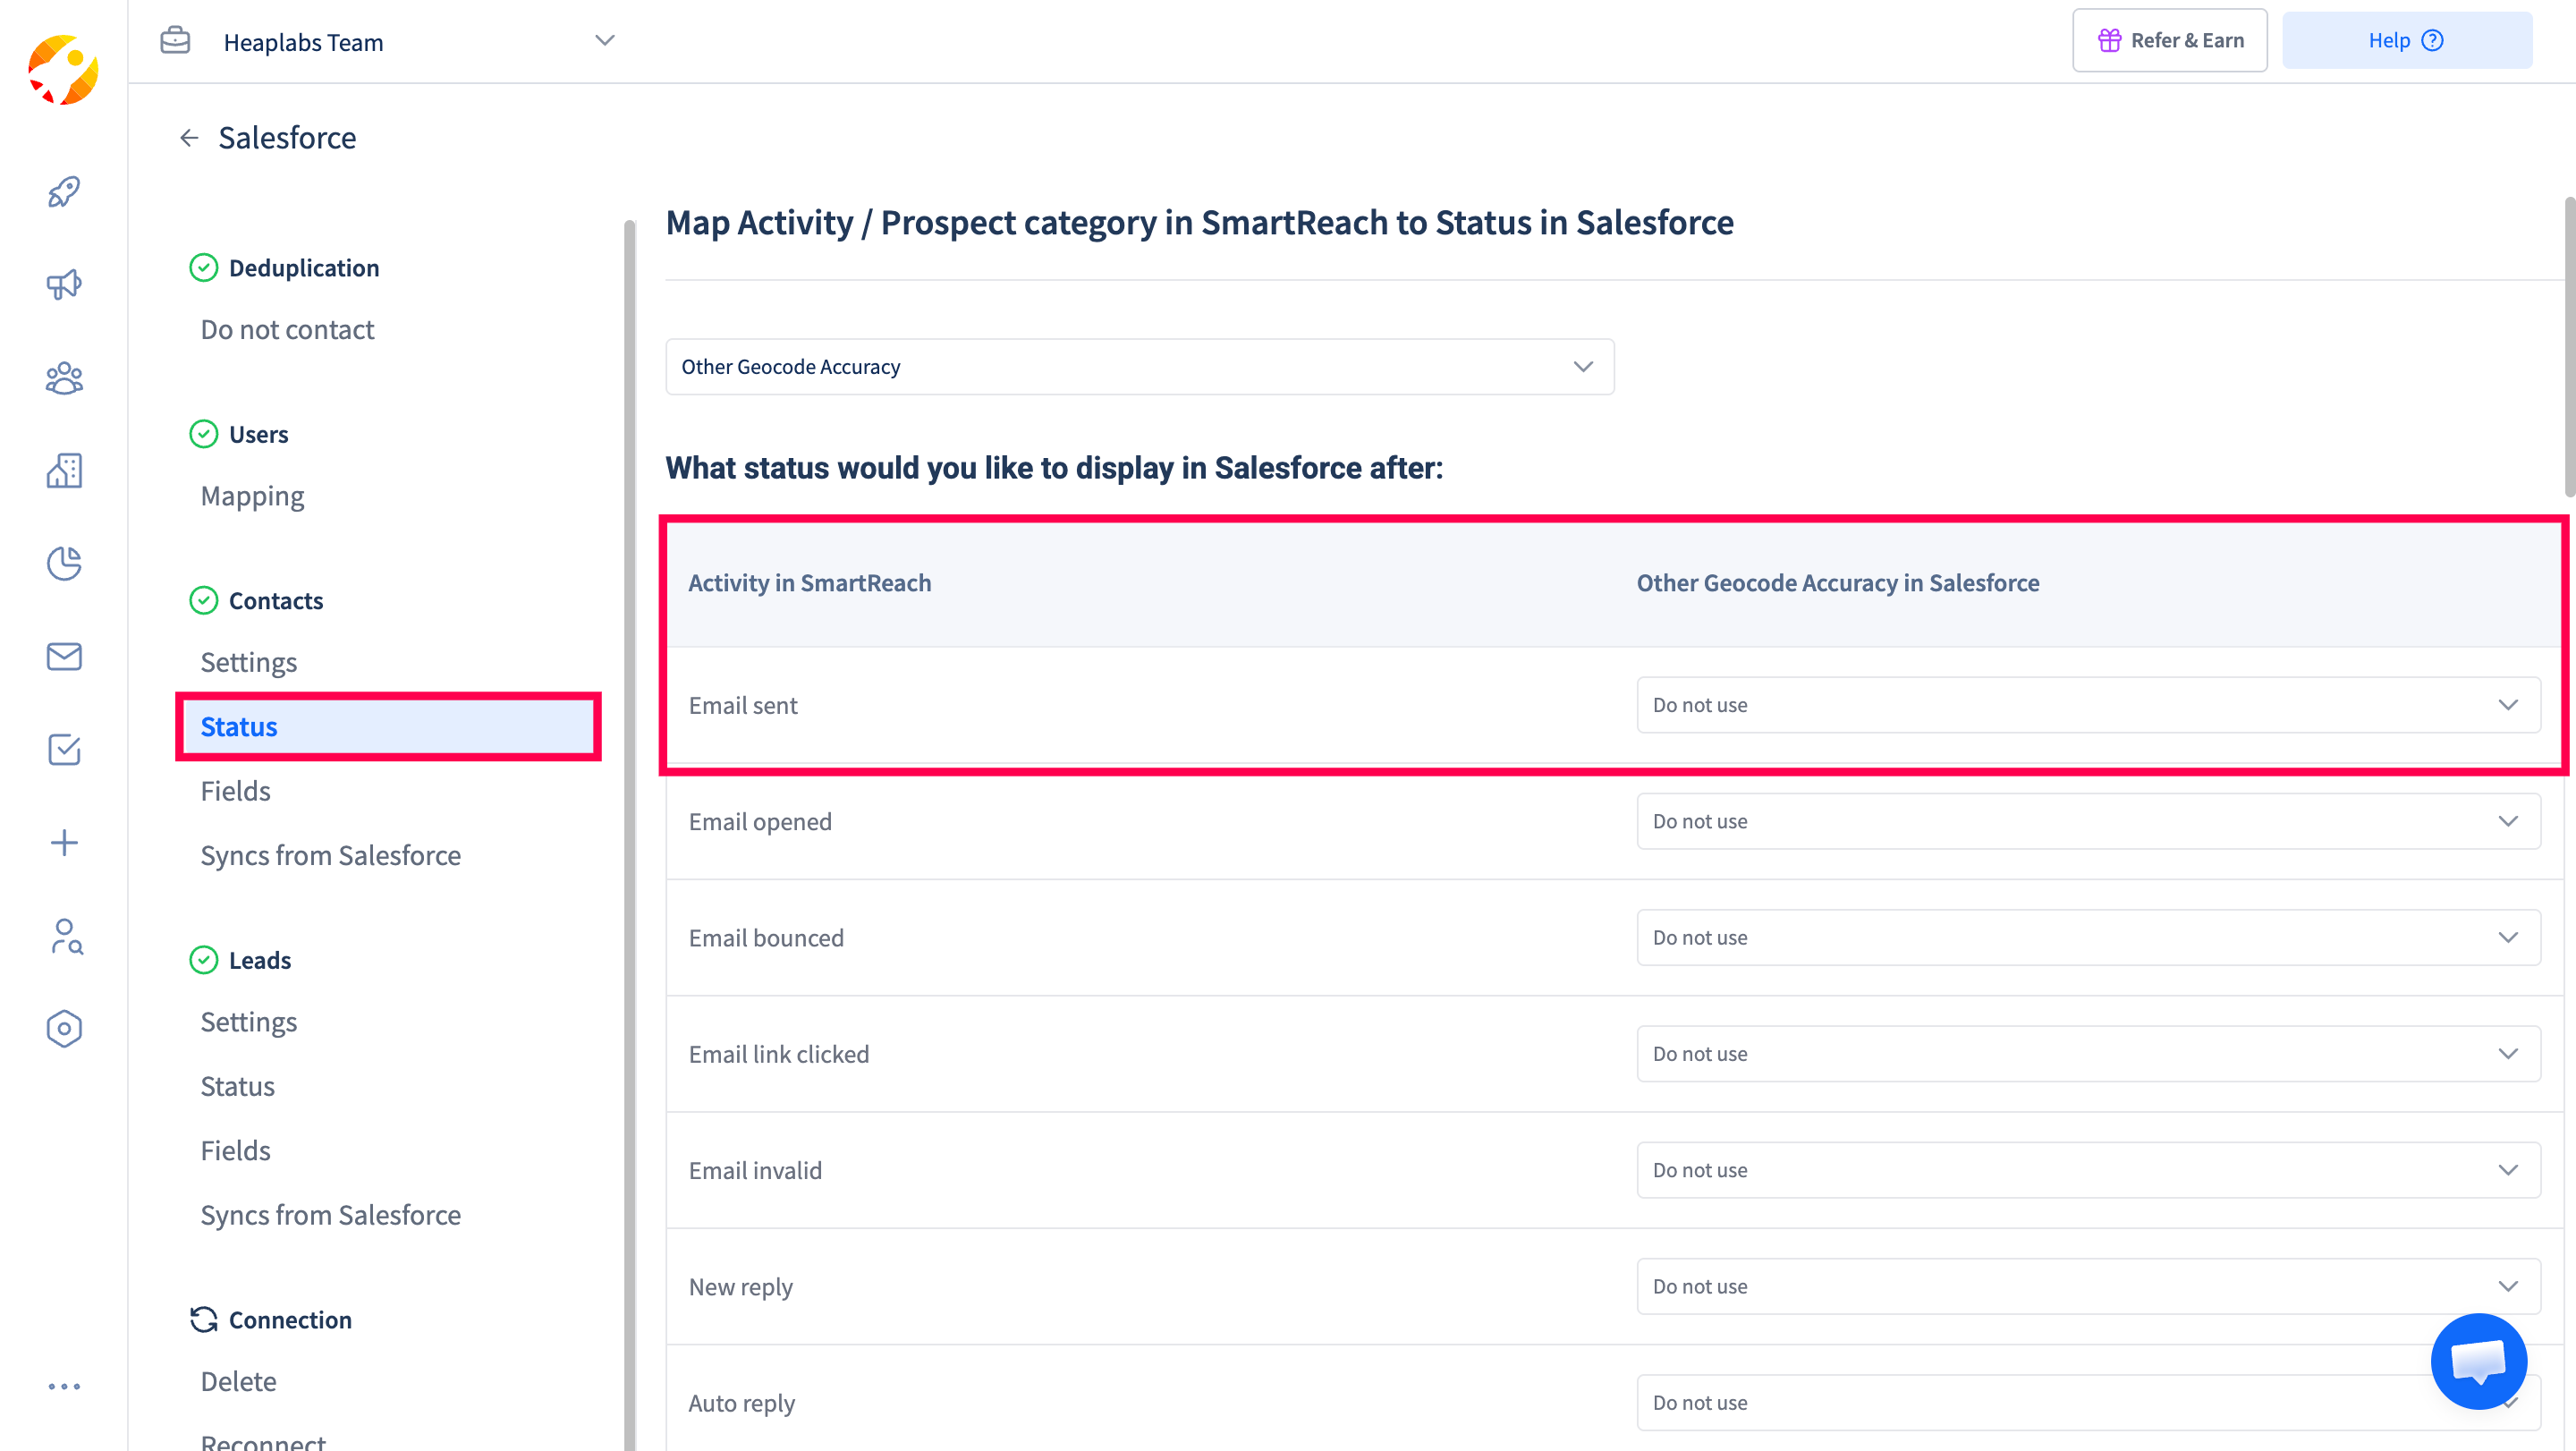Open Do not contact section
The height and width of the screenshot is (1451, 2576).
click(287, 330)
